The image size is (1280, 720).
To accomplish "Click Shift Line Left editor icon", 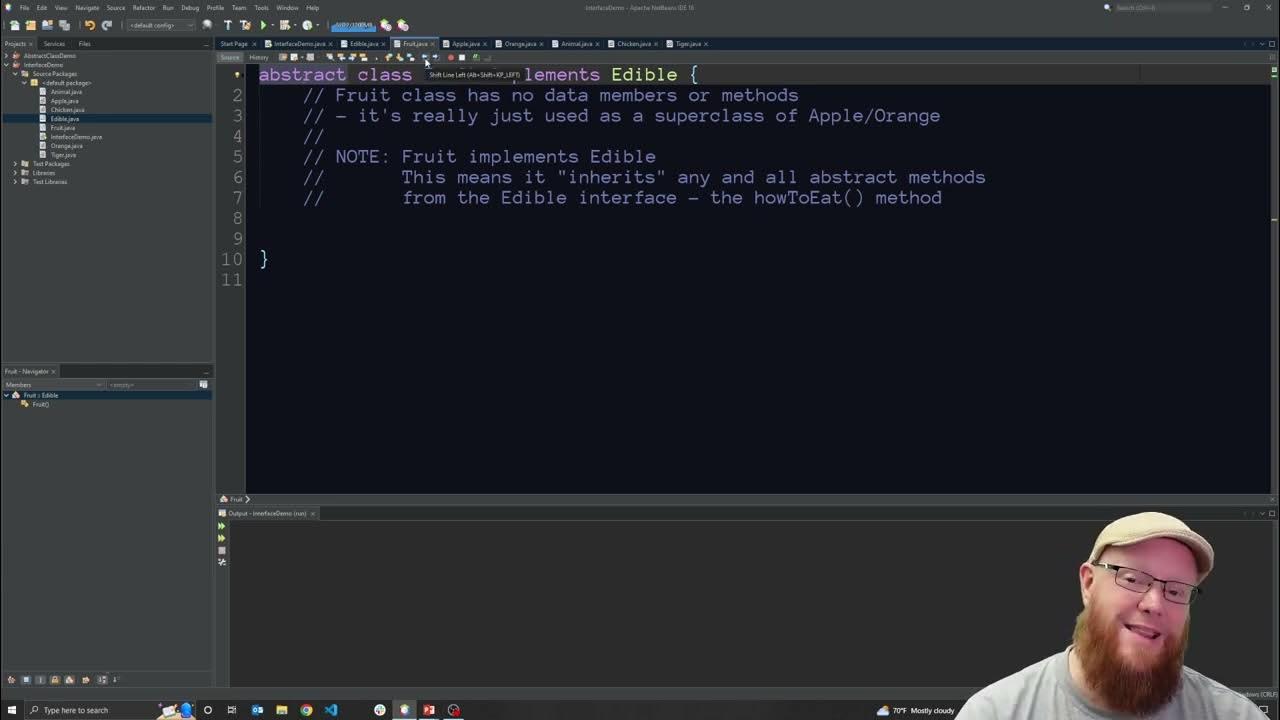I will click(424, 57).
